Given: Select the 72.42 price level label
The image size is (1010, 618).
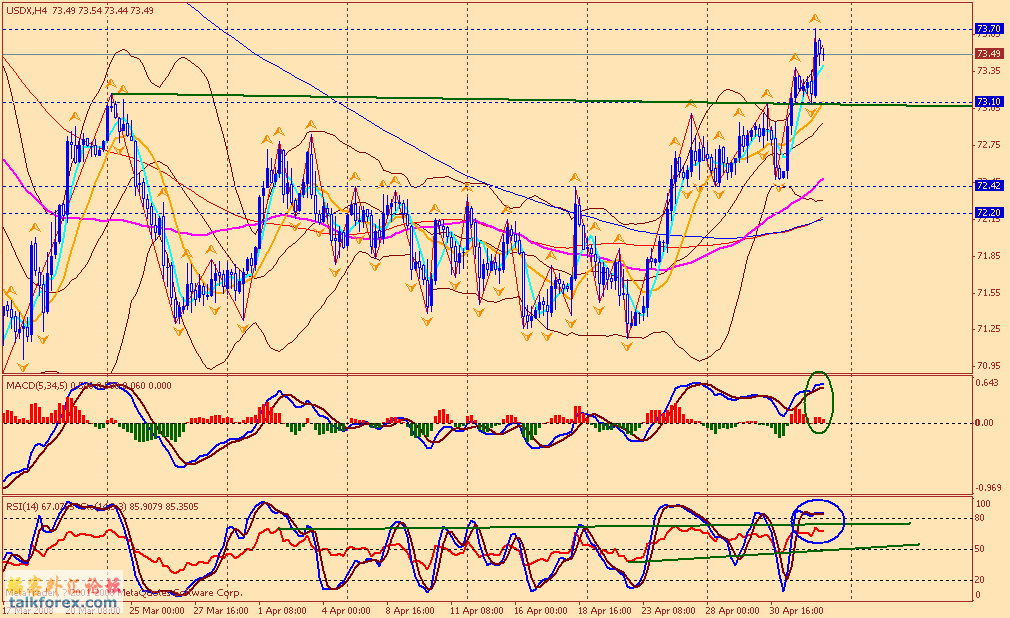Looking at the screenshot, I should click(988, 185).
